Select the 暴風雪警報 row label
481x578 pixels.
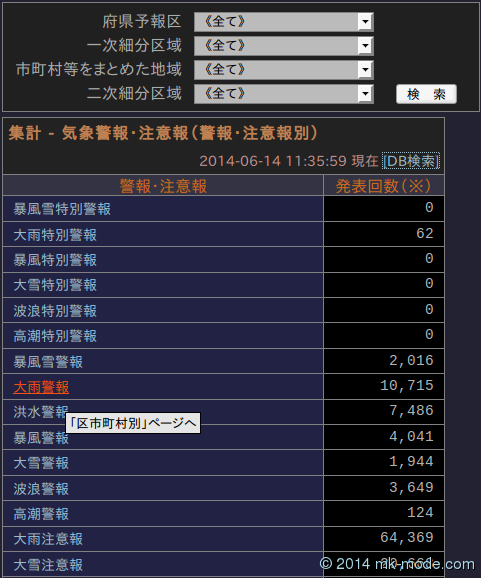click(x=48, y=362)
